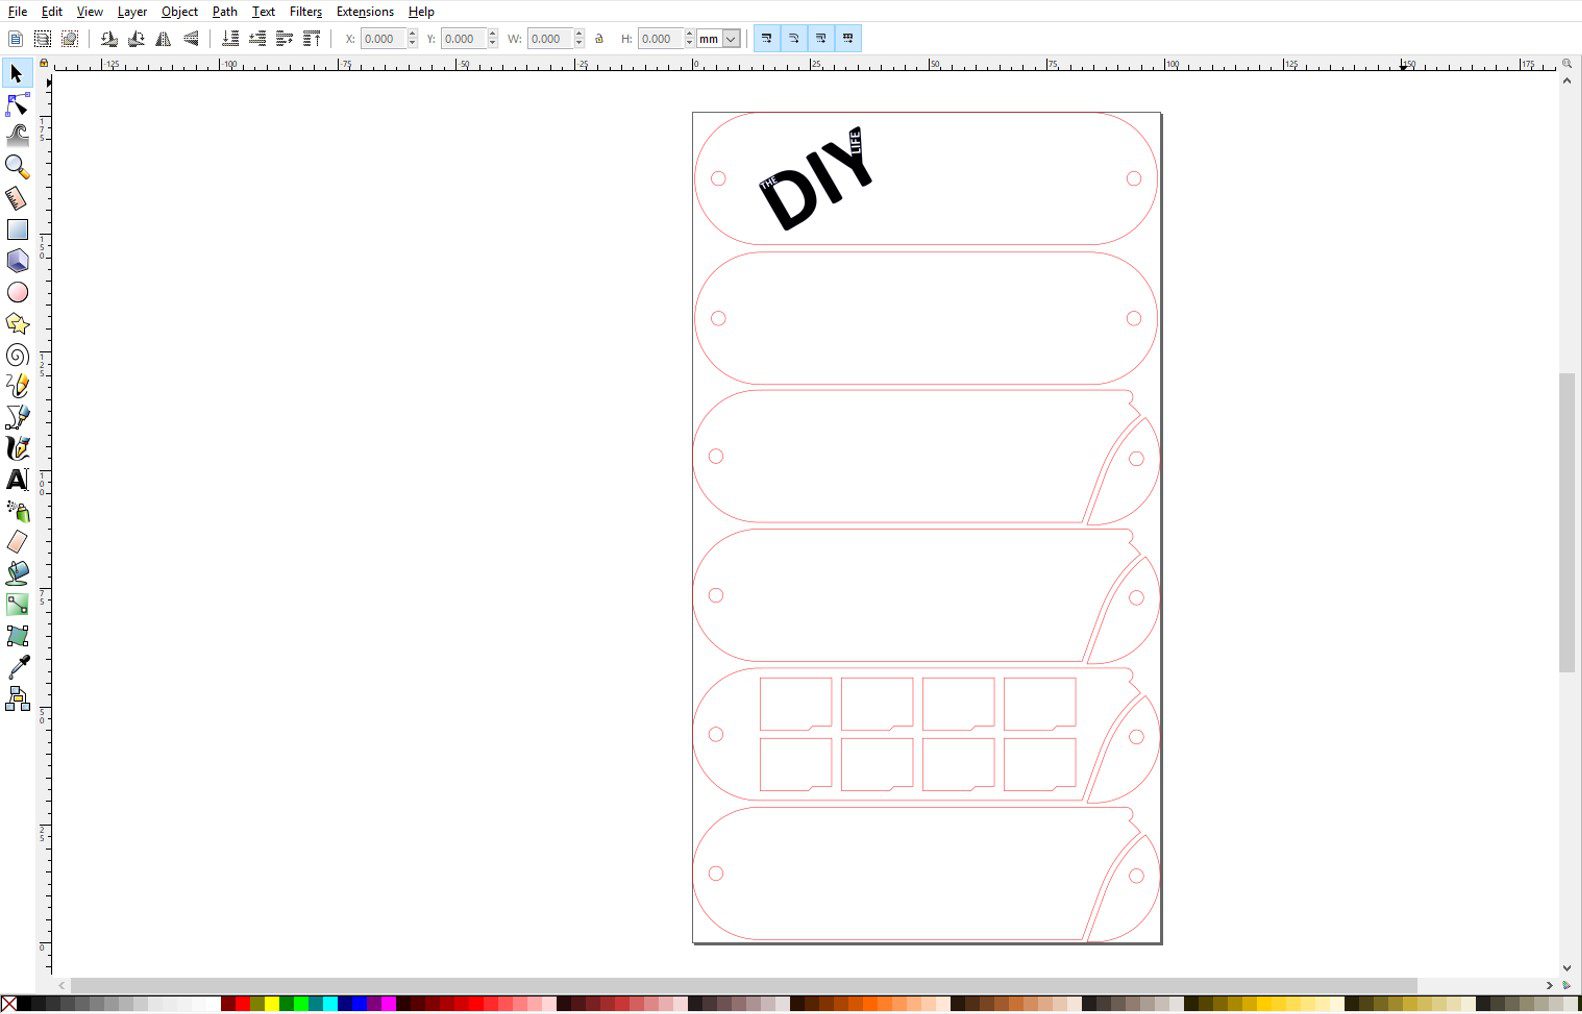Pick the Eraser tool
This screenshot has height=1014, width=1582.
tap(17, 542)
